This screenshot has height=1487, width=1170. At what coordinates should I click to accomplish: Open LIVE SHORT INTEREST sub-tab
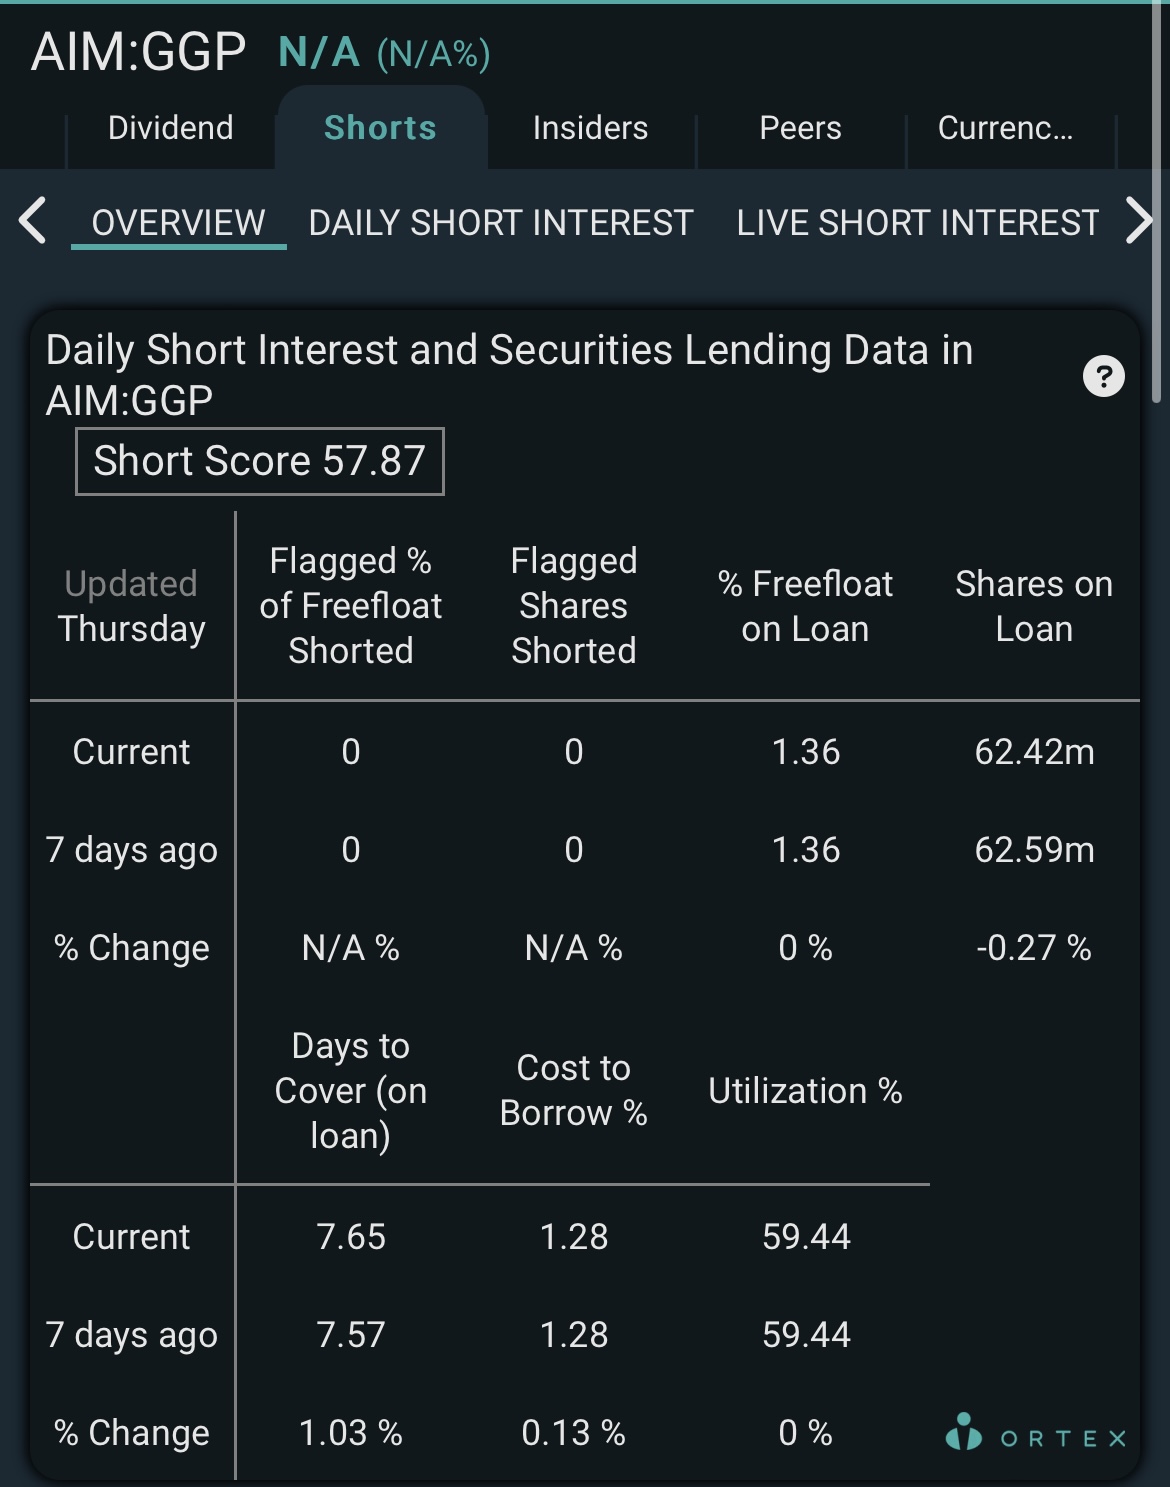(x=918, y=223)
